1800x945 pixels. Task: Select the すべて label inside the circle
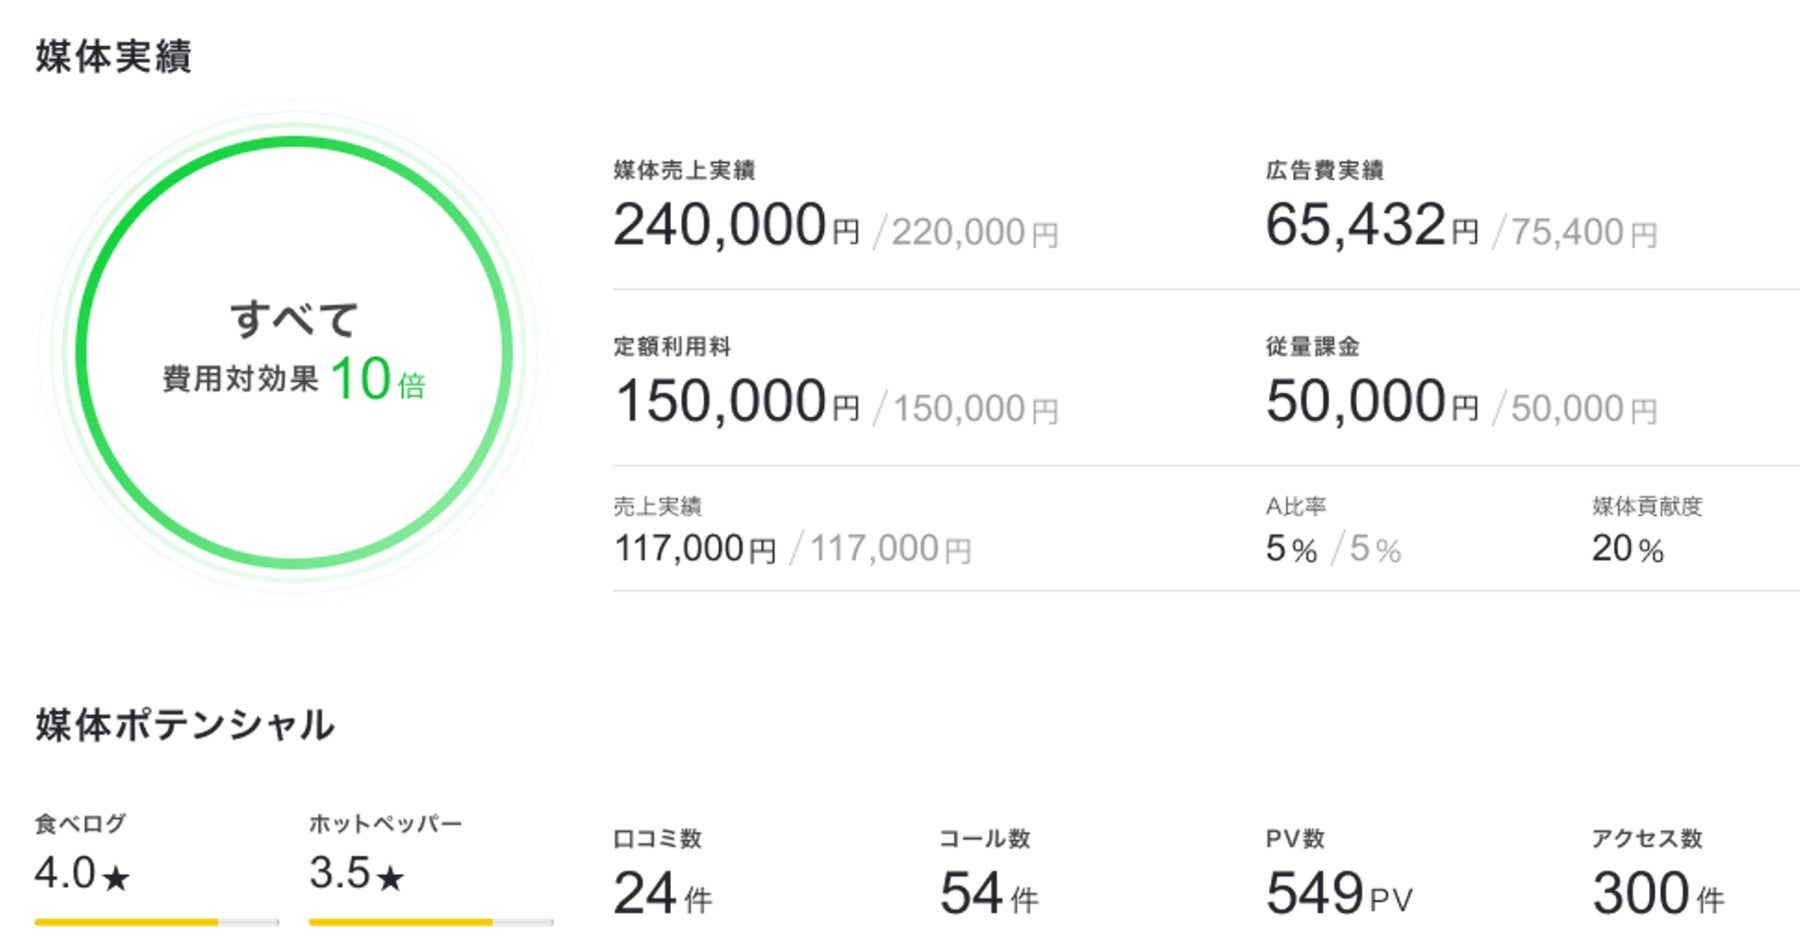click(294, 320)
